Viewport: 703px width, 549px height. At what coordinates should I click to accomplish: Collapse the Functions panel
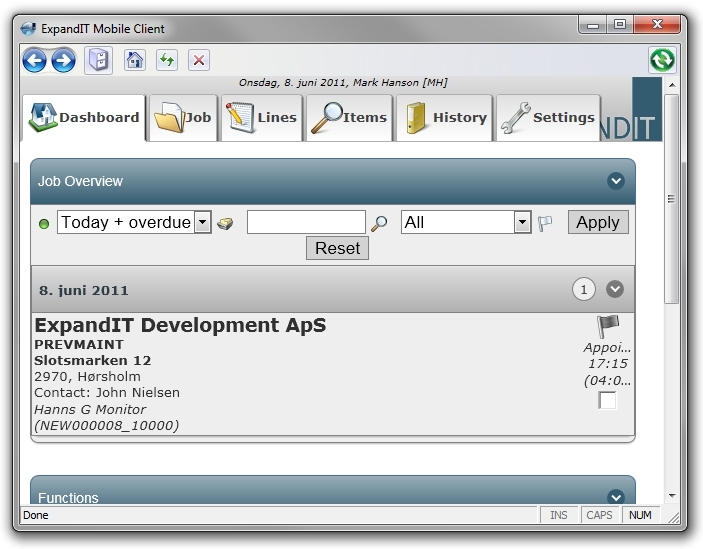point(616,497)
